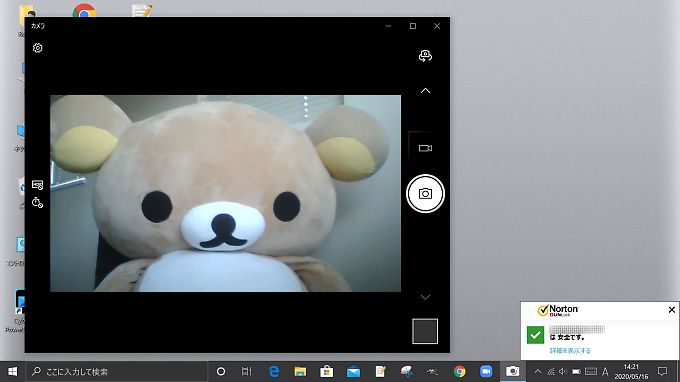Toggle HDR photo mode icon
The width and height of the screenshot is (680, 382).
pyautogui.click(x=37, y=185)
